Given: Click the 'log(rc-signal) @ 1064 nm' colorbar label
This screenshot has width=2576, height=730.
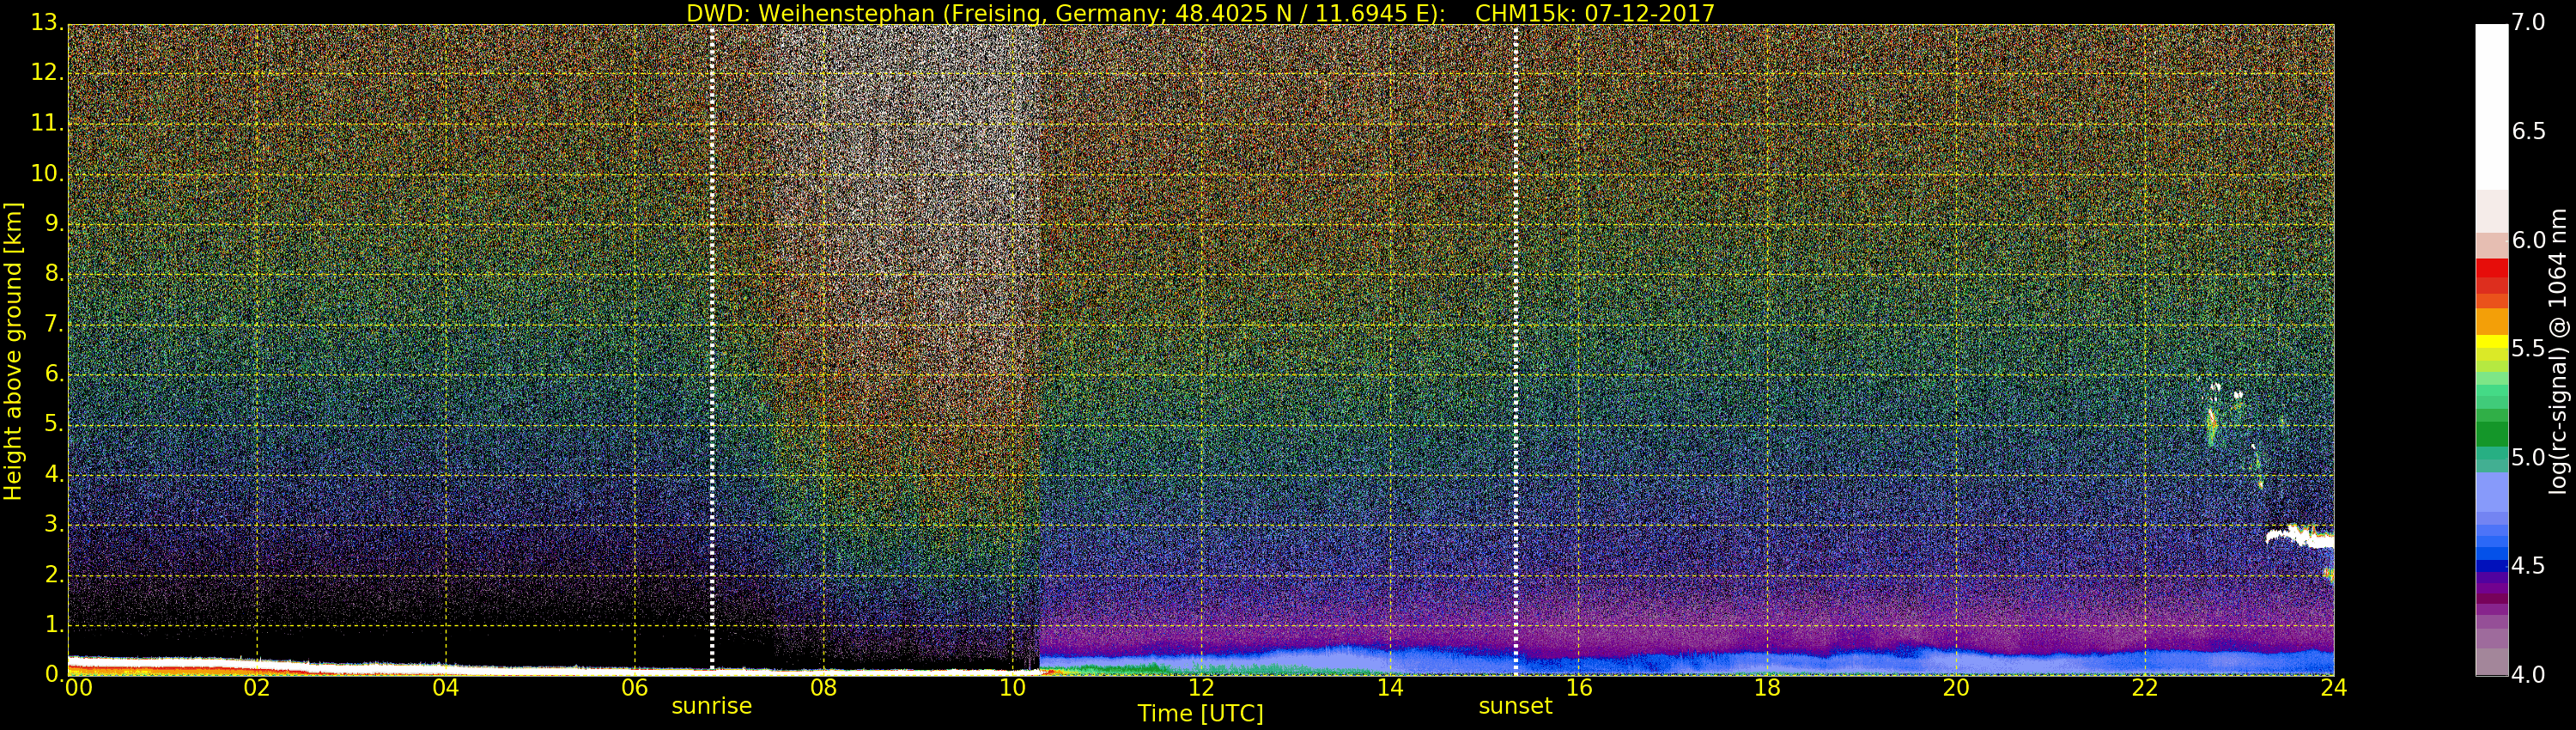Looking at the screenshot, I should click(2557, 350).
